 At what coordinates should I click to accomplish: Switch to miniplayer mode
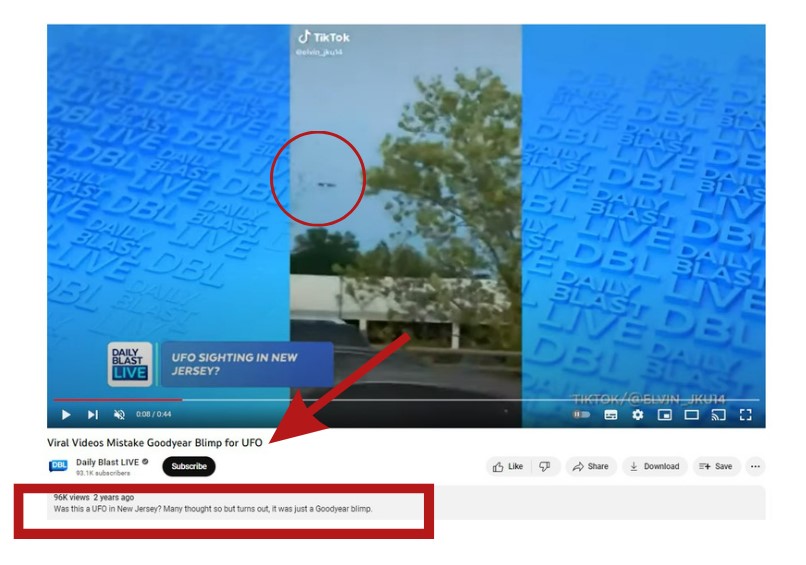tap(664, 414)
